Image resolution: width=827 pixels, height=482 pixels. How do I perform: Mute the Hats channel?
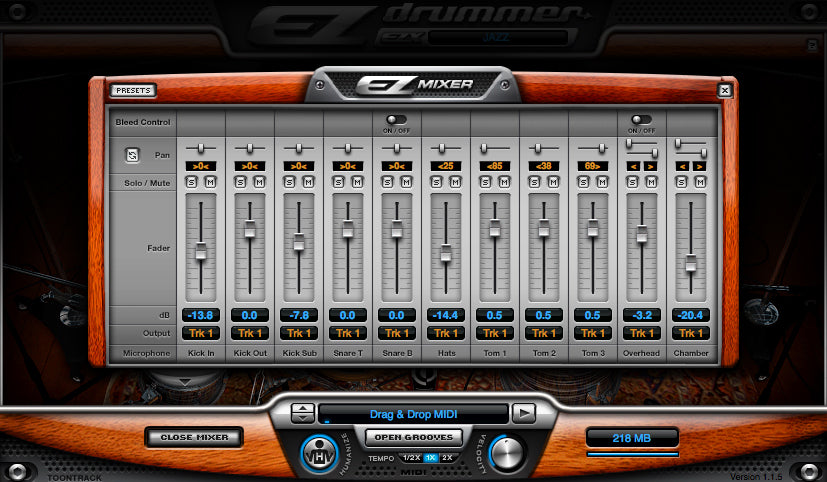pos(455,182)
